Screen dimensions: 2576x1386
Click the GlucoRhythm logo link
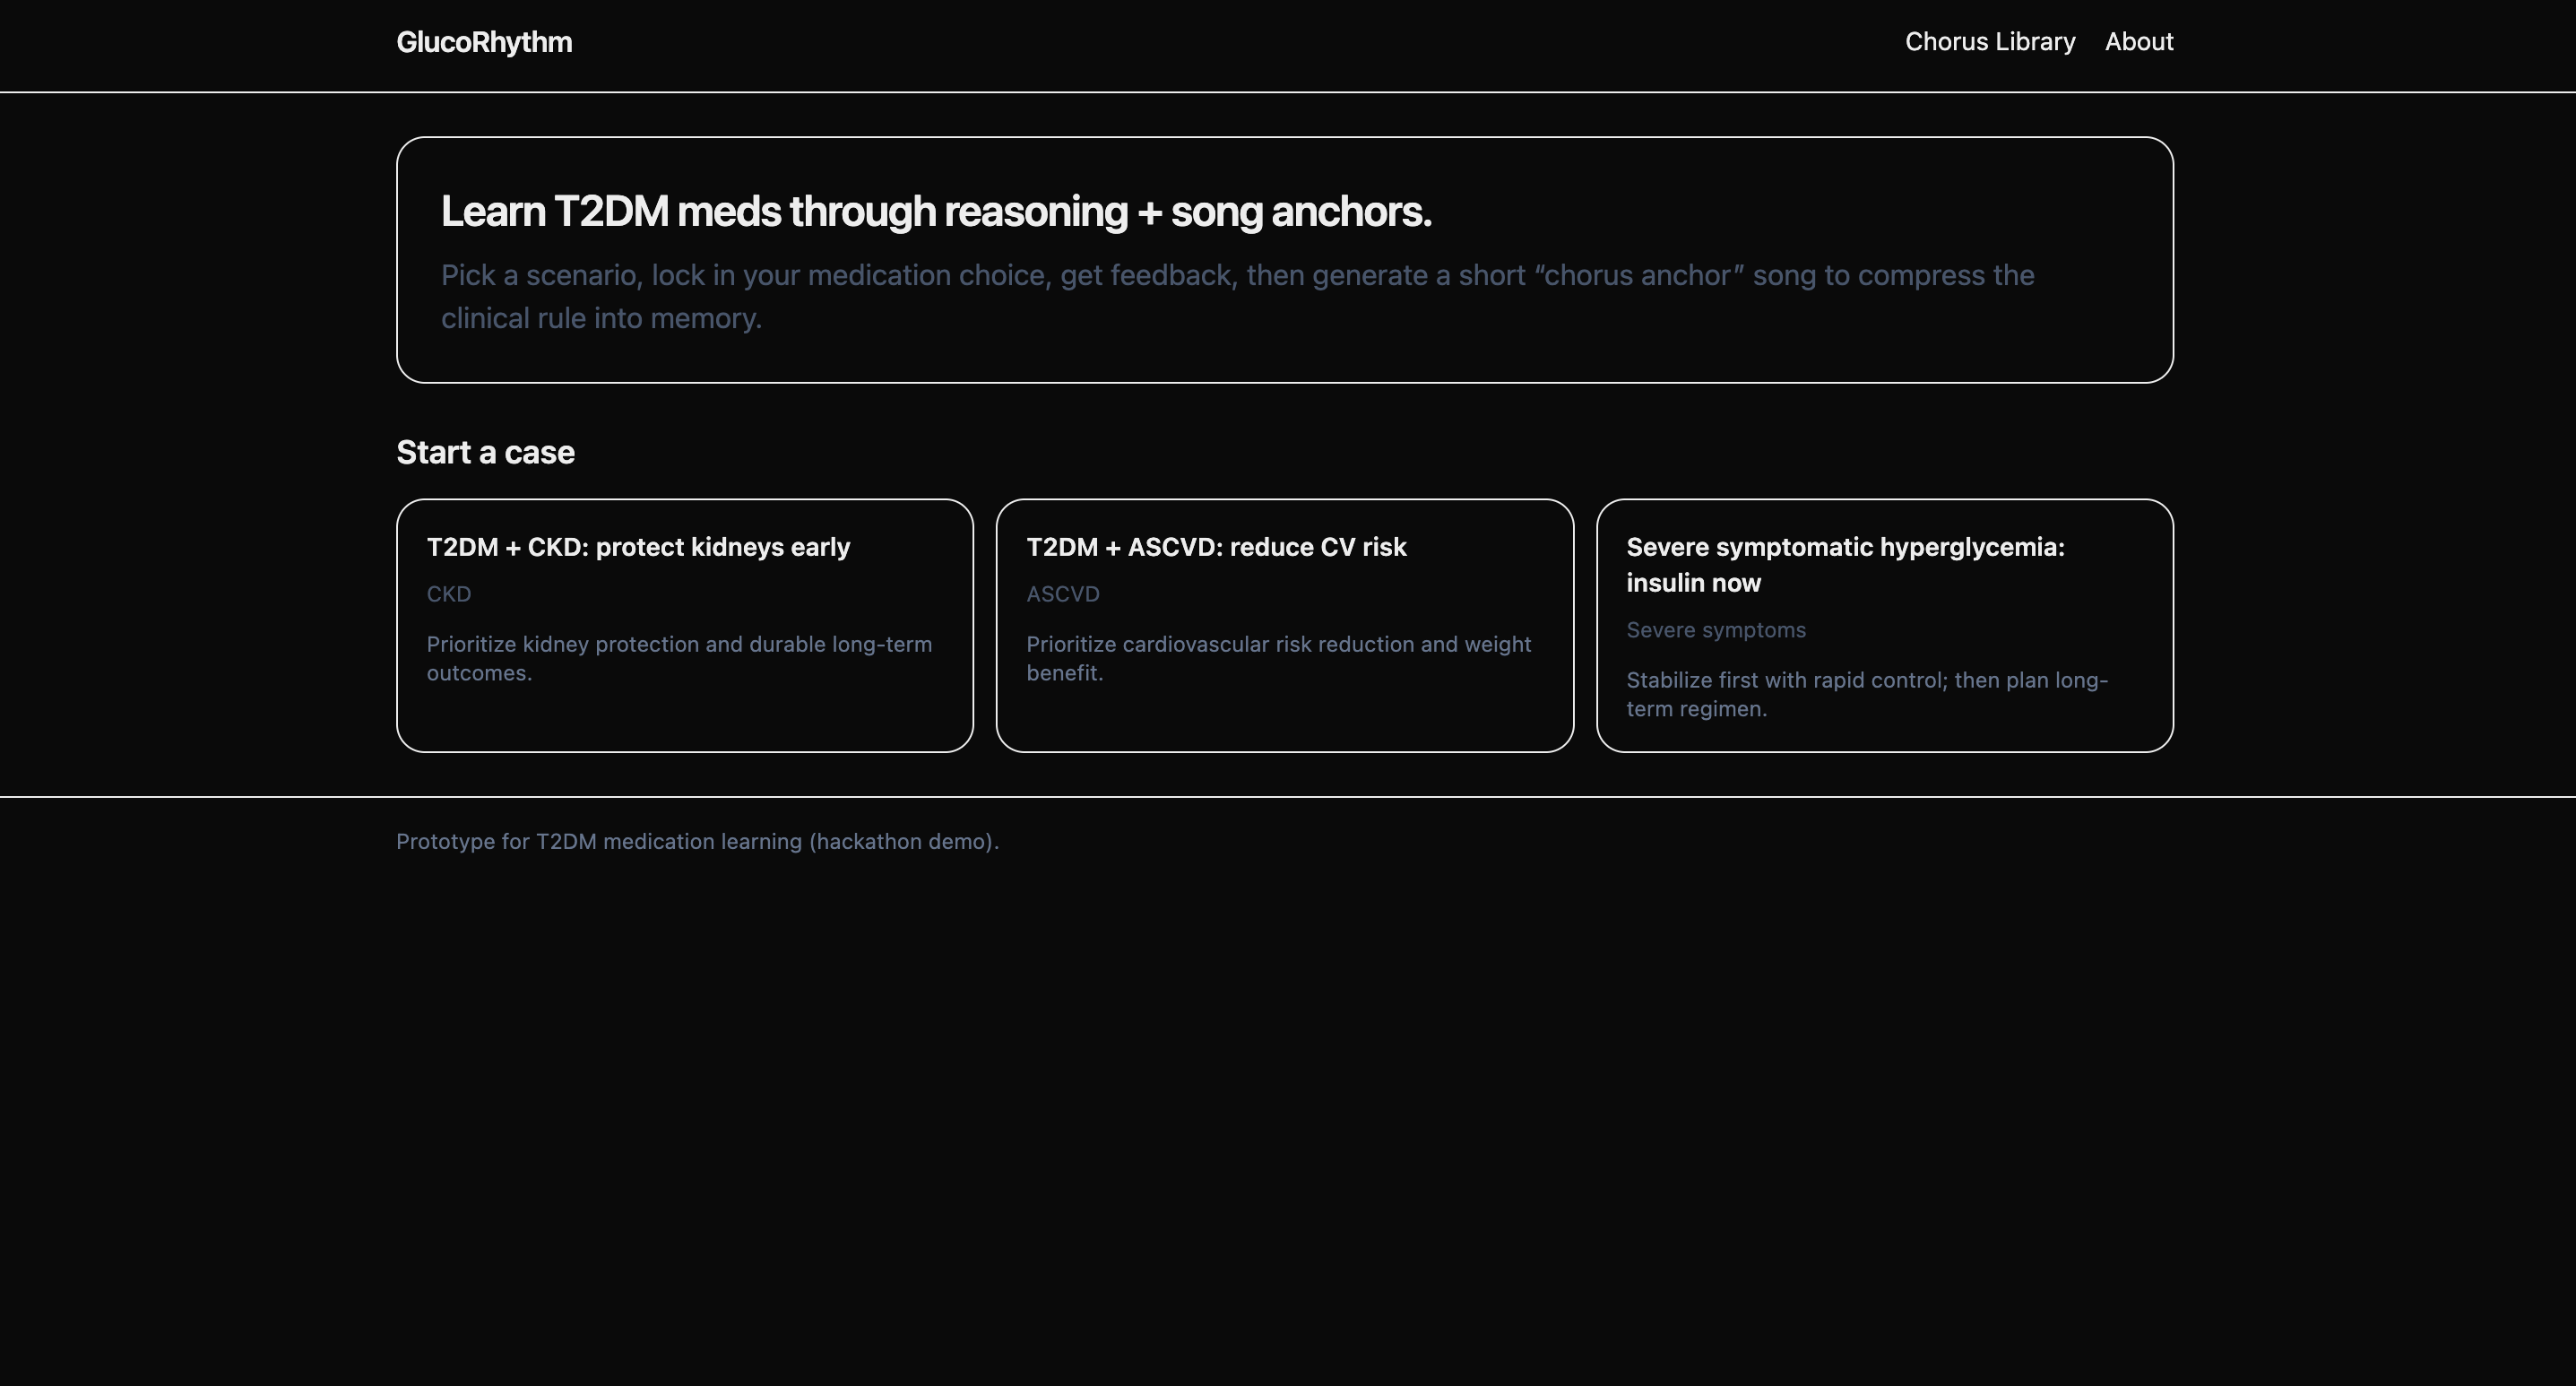pyautogui.click(x=484, y=42)
